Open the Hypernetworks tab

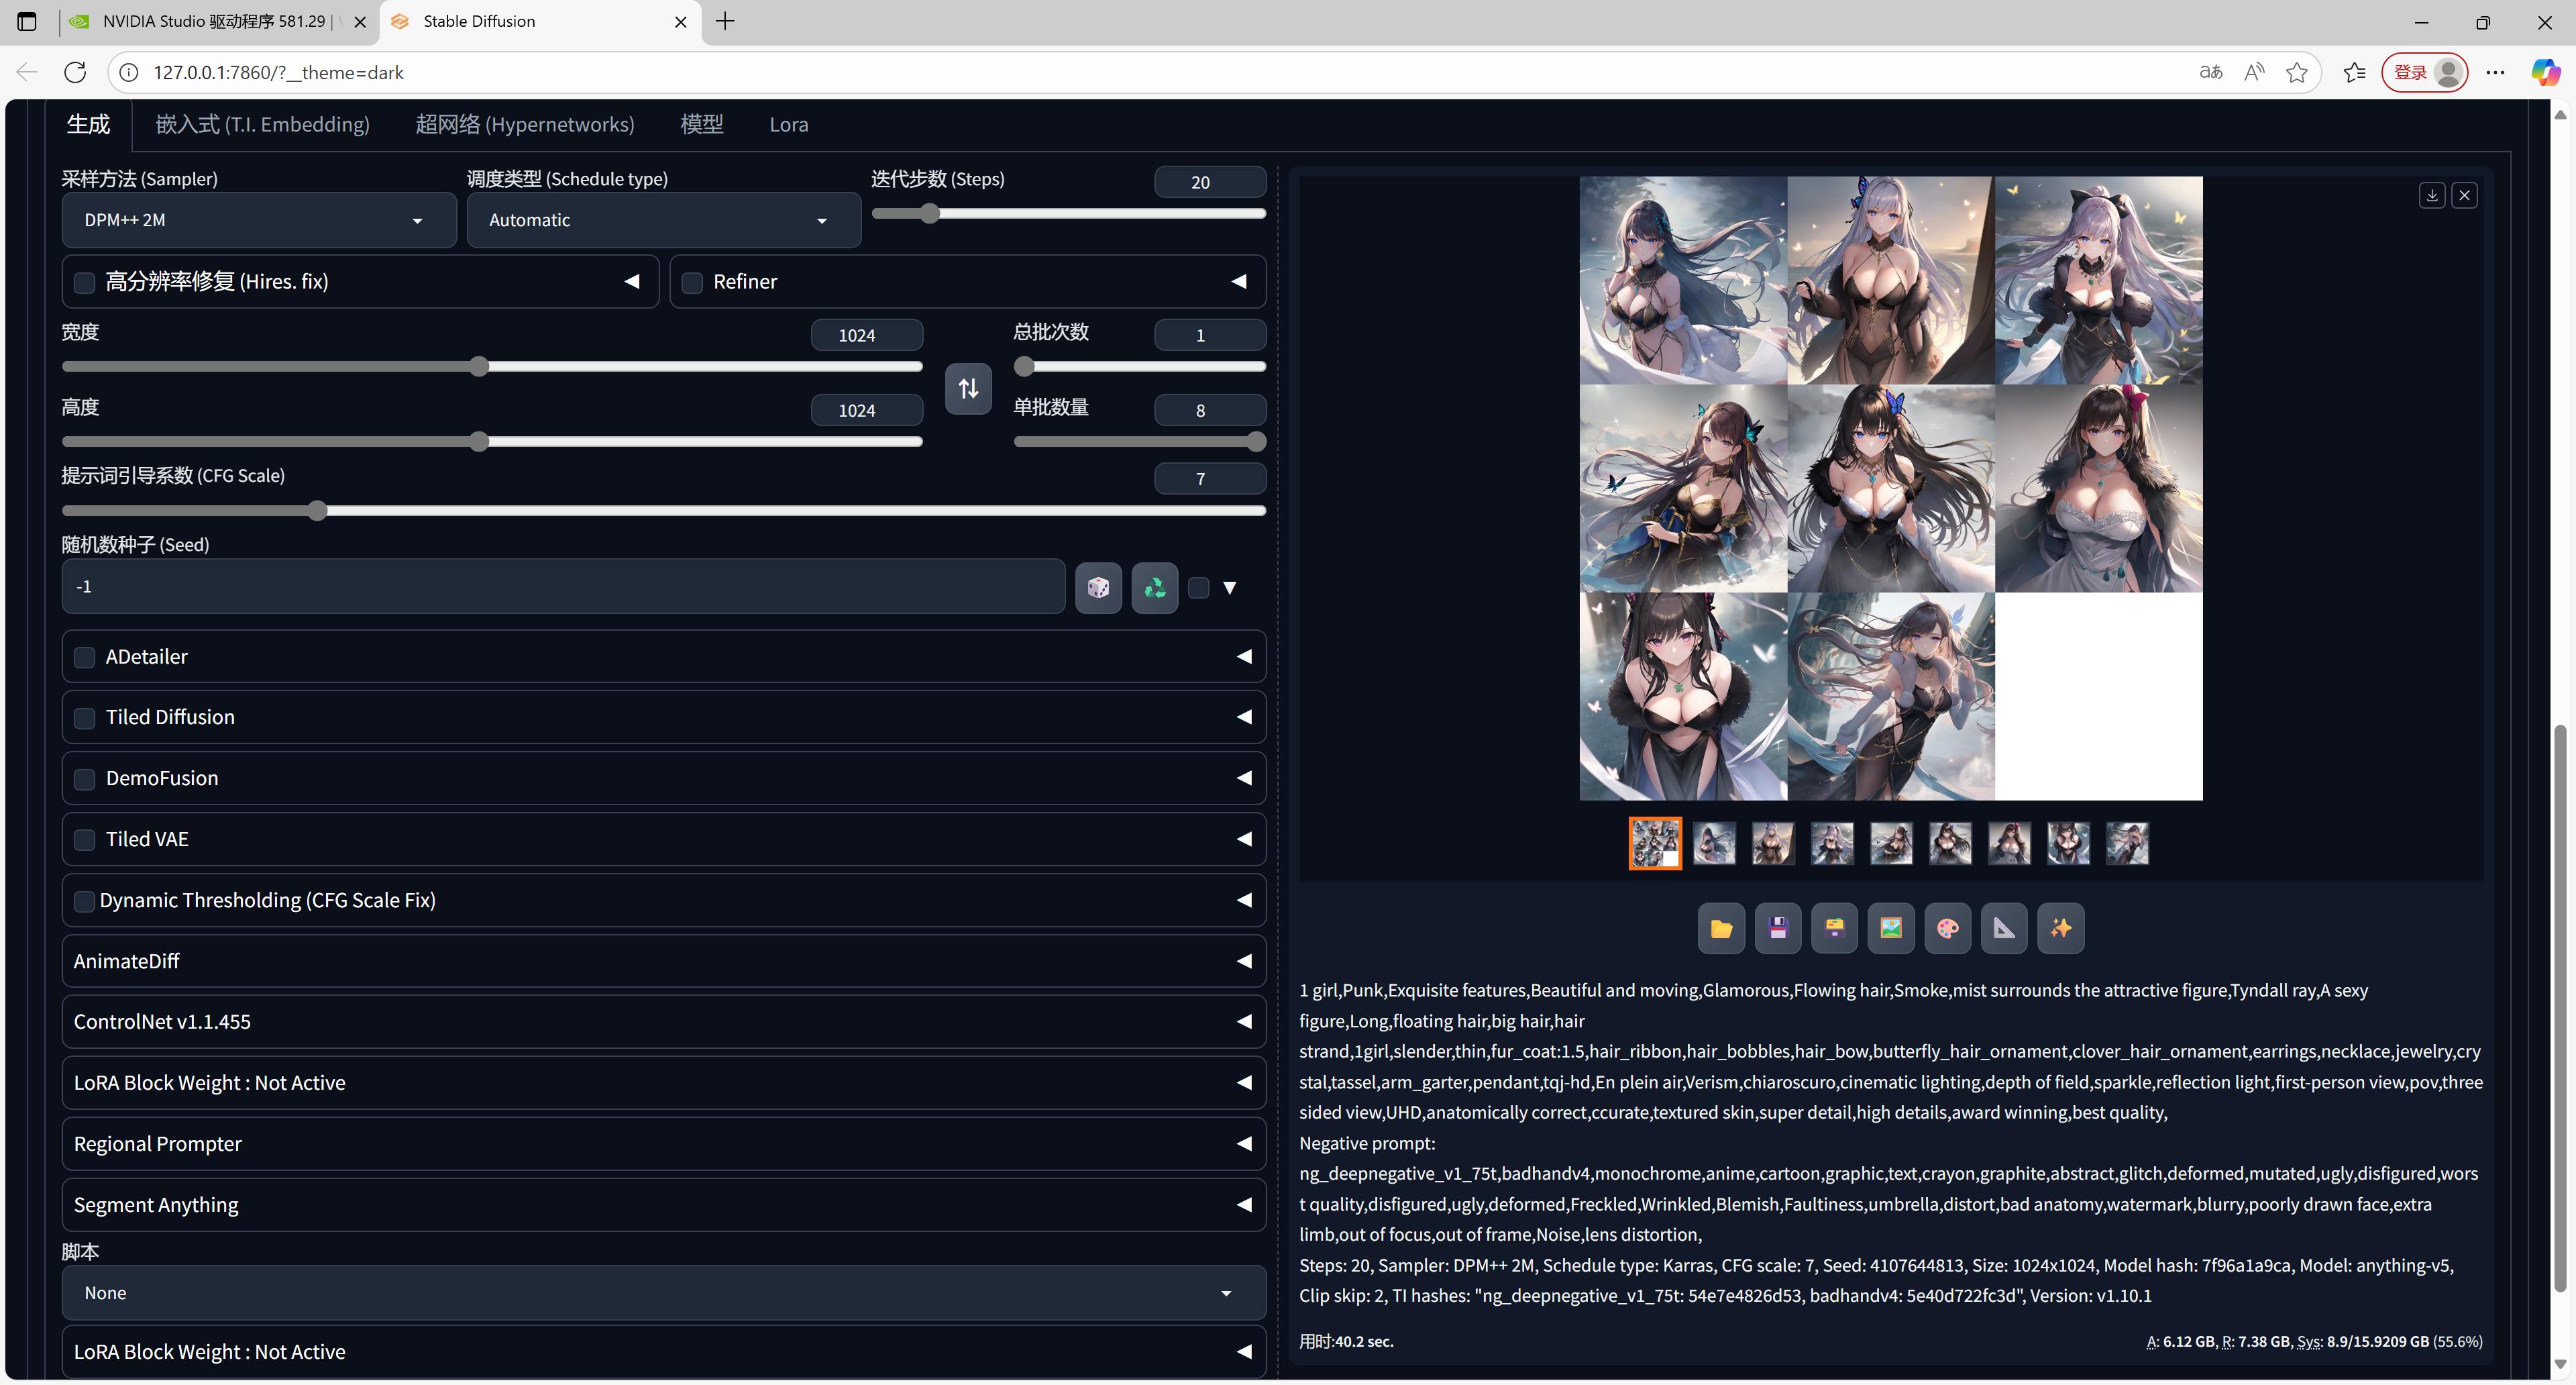tap(524, 125)
